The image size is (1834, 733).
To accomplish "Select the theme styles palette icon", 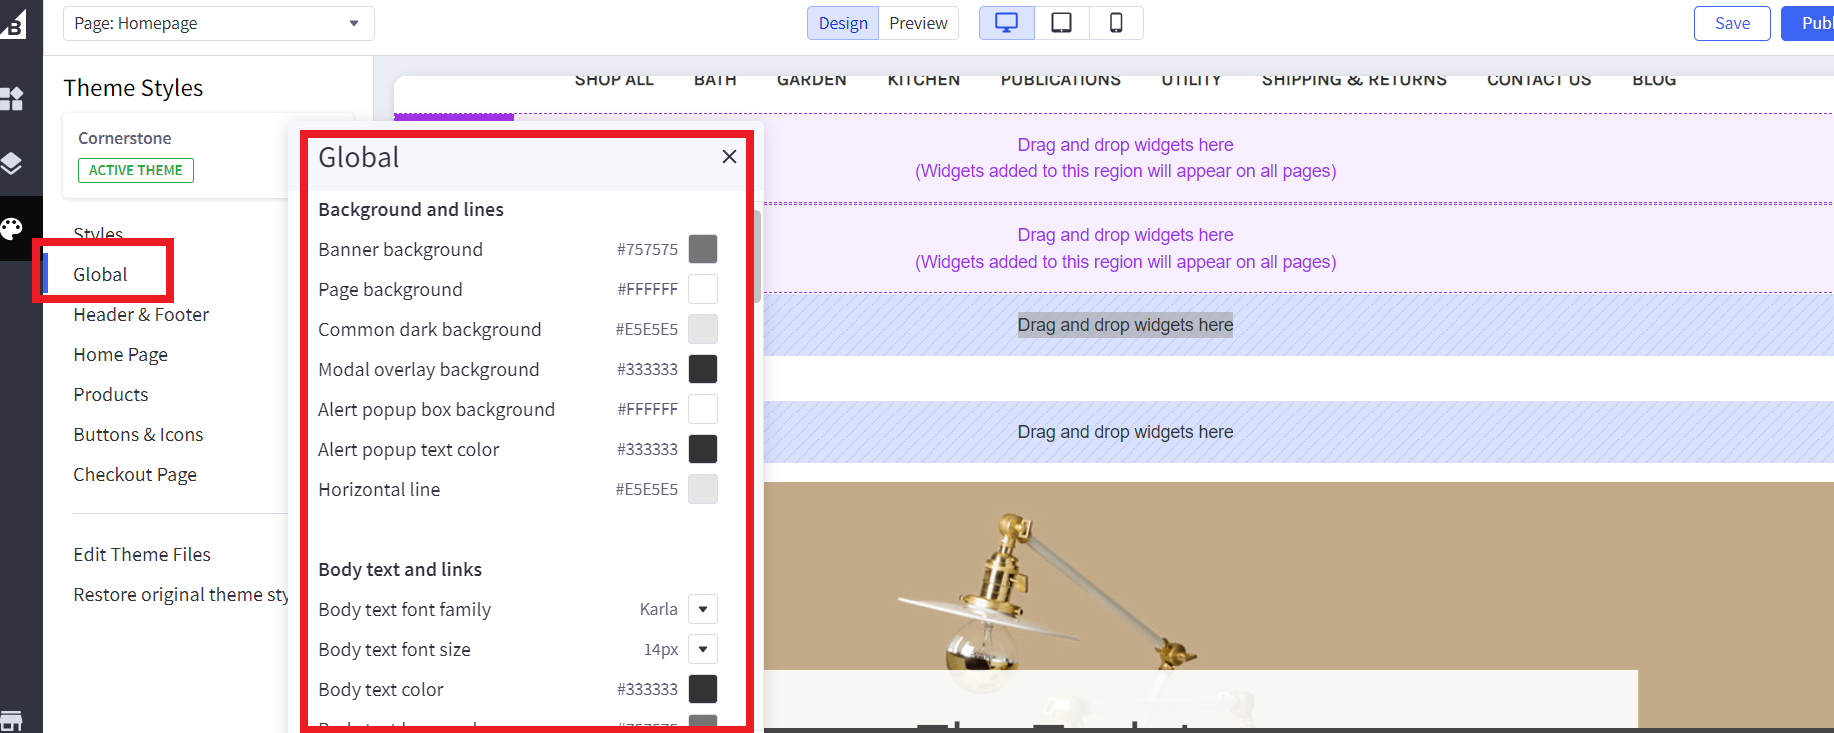I will (12, 229).
